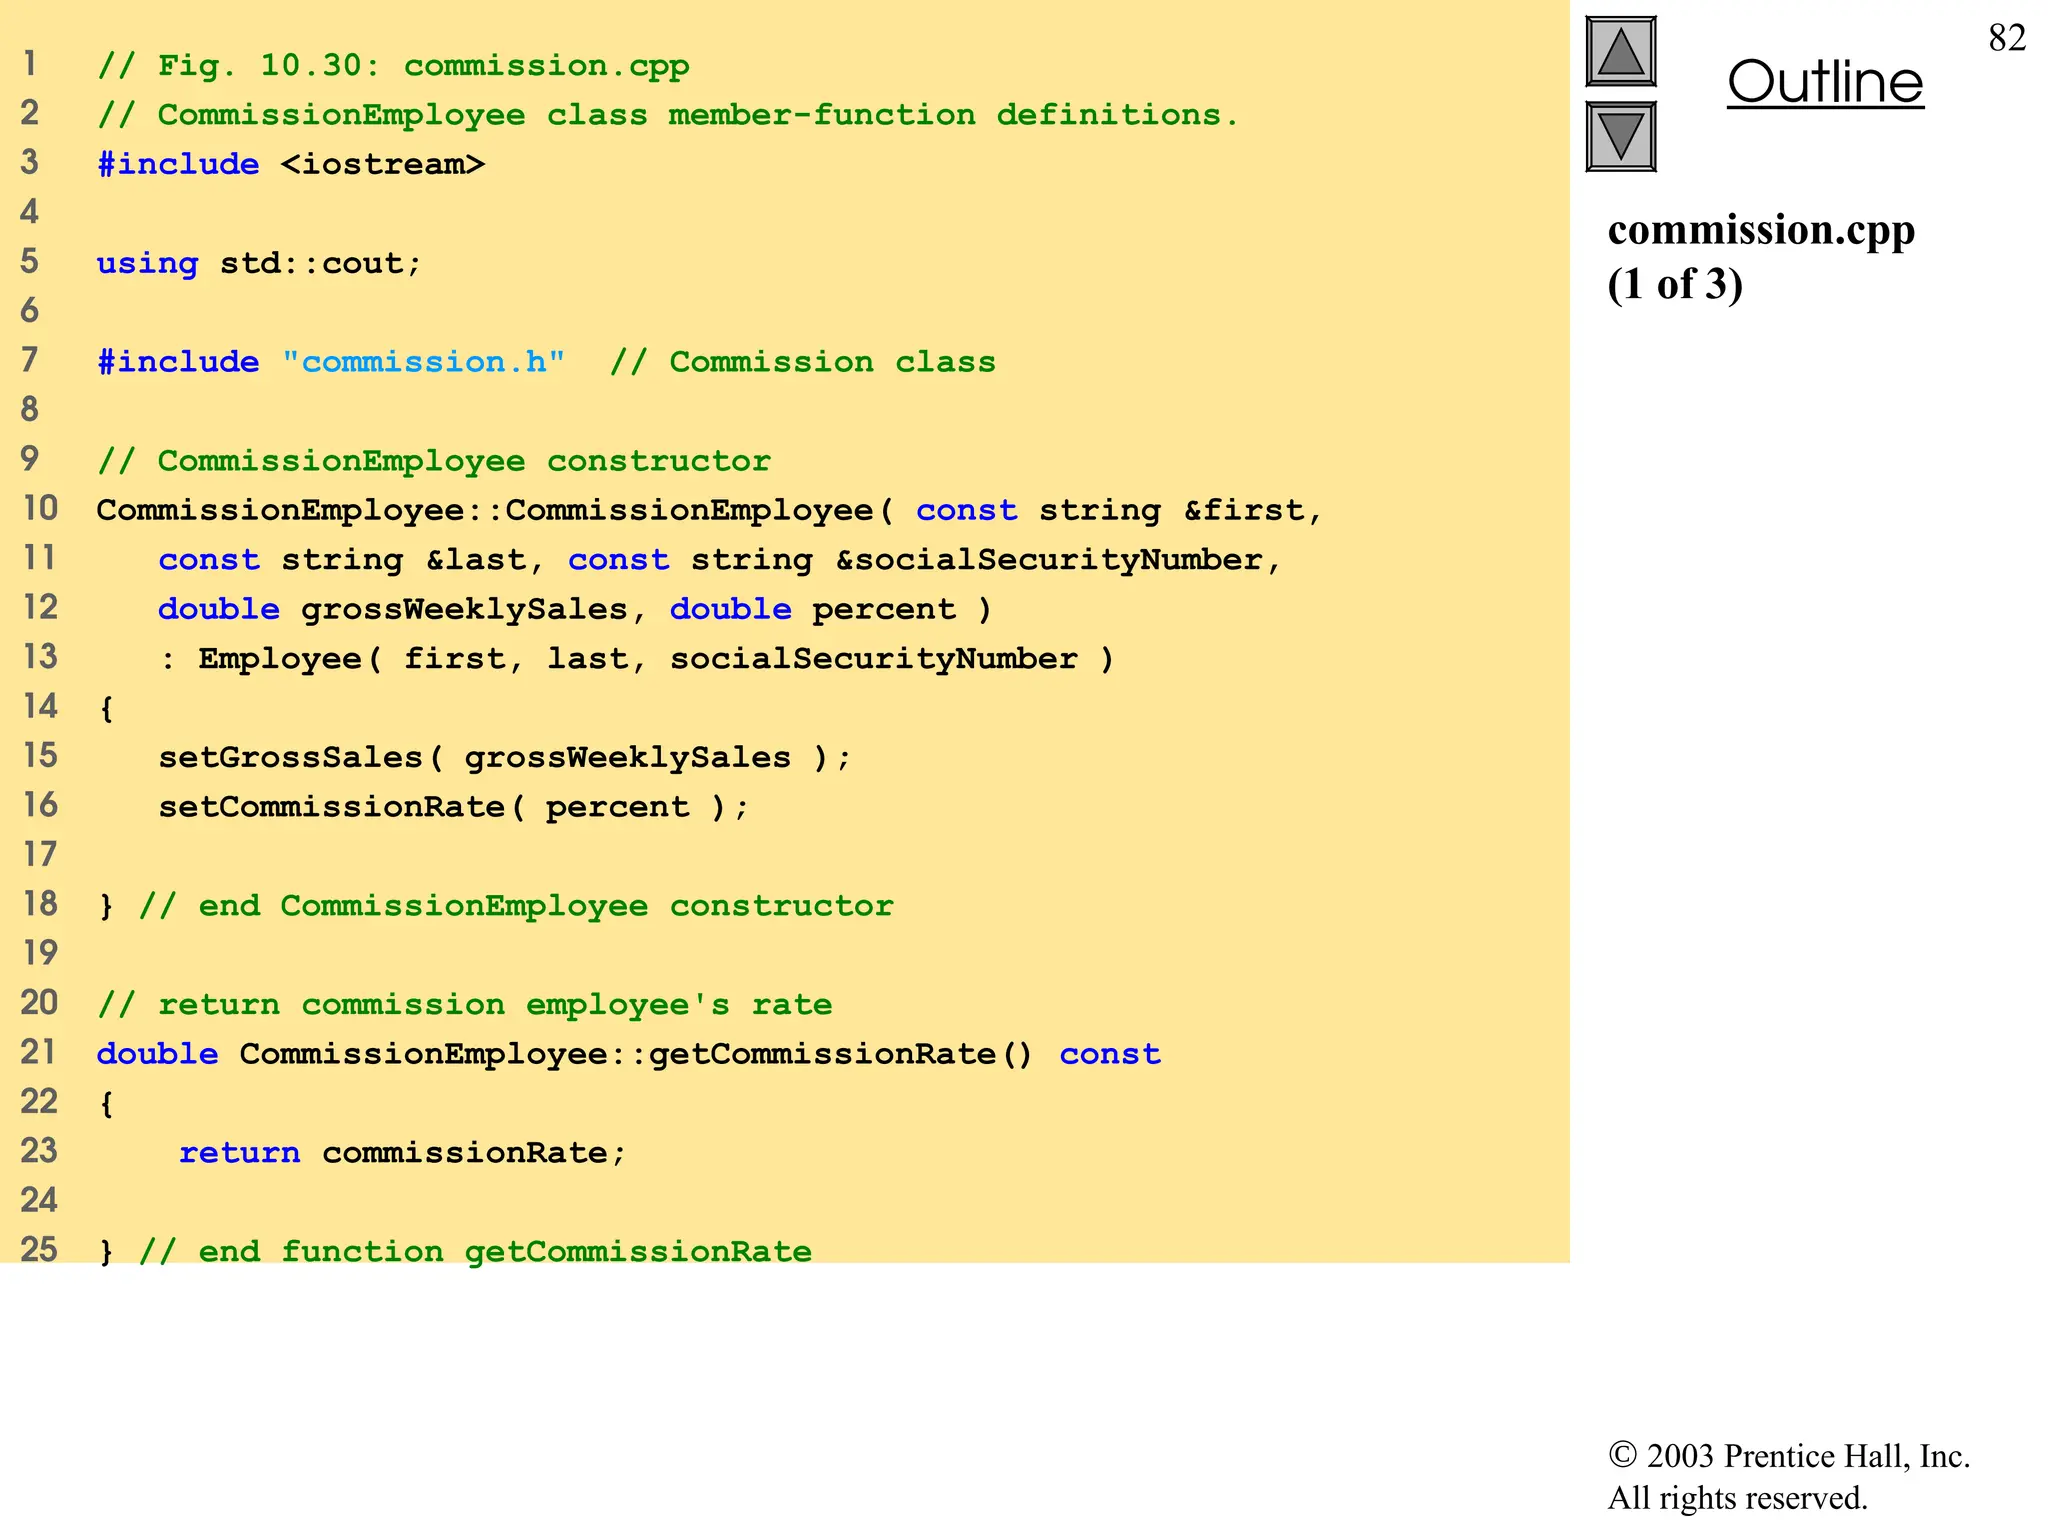Click the return commissionRate statement
The width and height of the screenshot is (2048, 1536).
click(x=402, y=1153)
